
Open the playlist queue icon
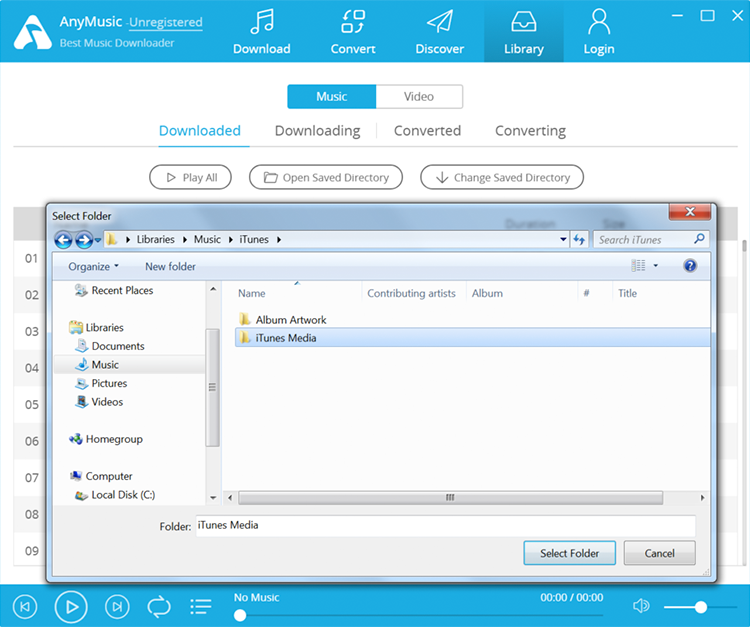point(201,606)
